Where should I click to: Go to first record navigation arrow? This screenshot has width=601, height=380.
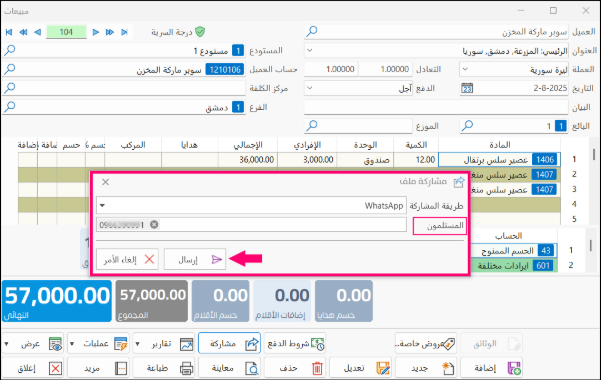9,32
